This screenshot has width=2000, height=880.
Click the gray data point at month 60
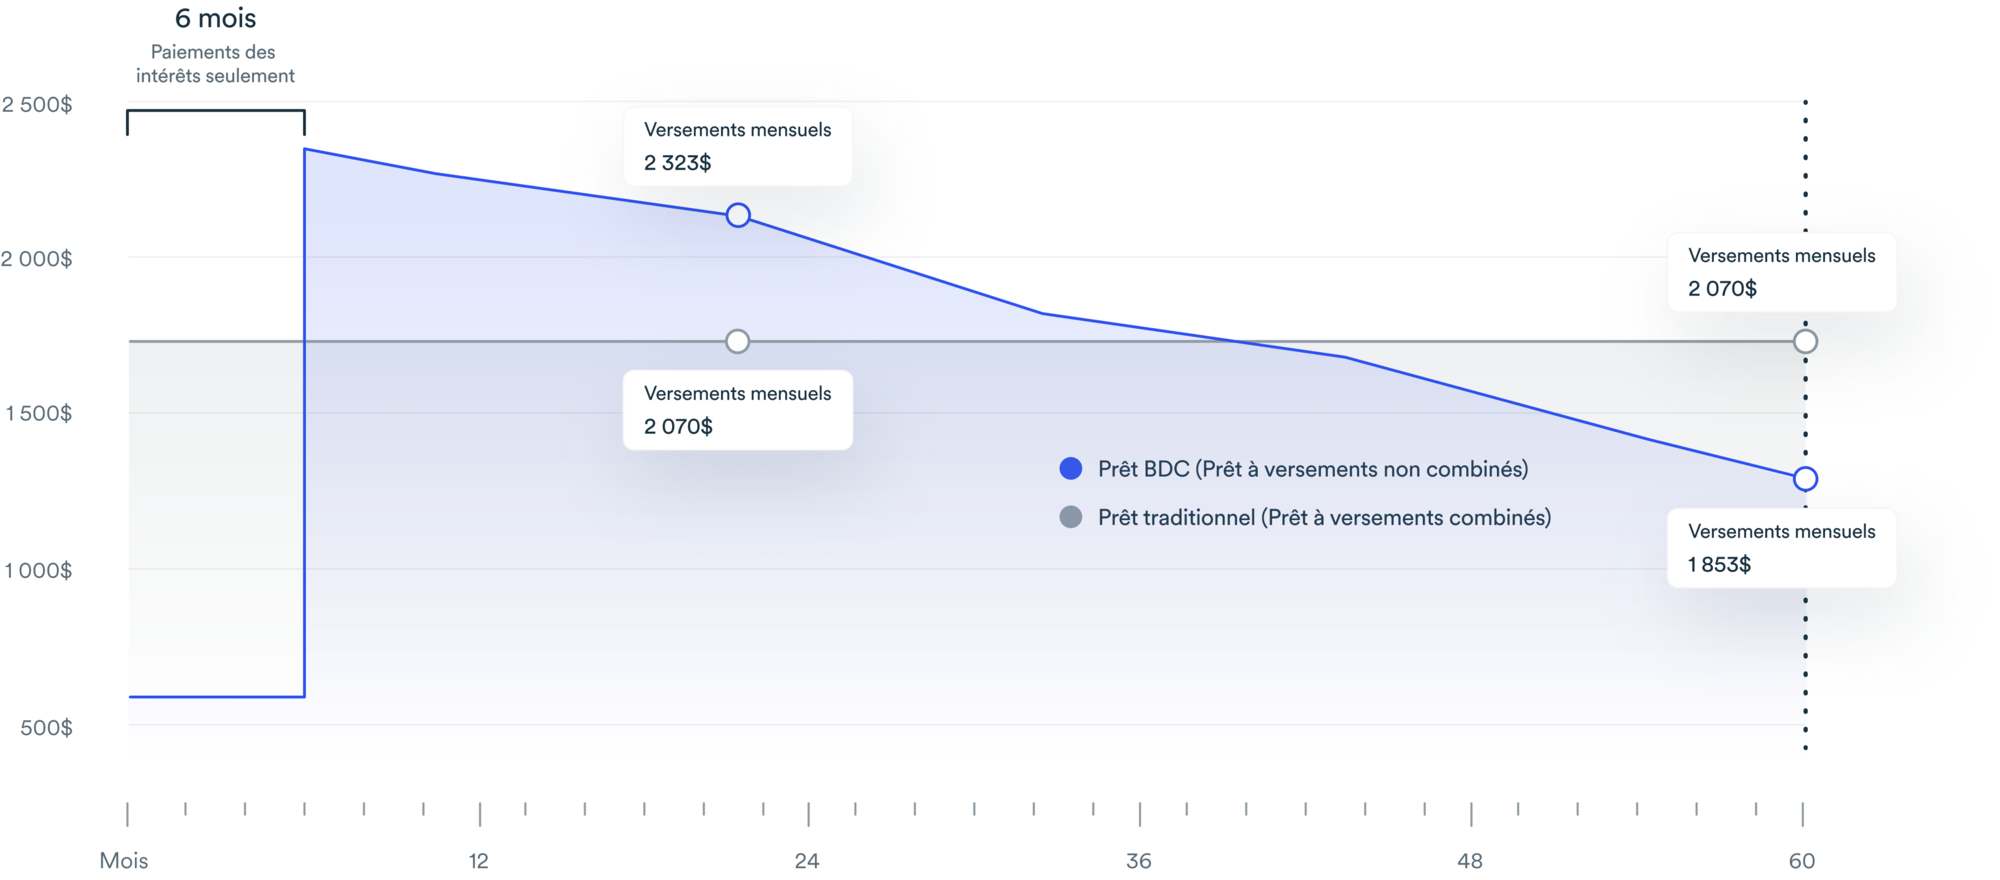click(1805, 342)
